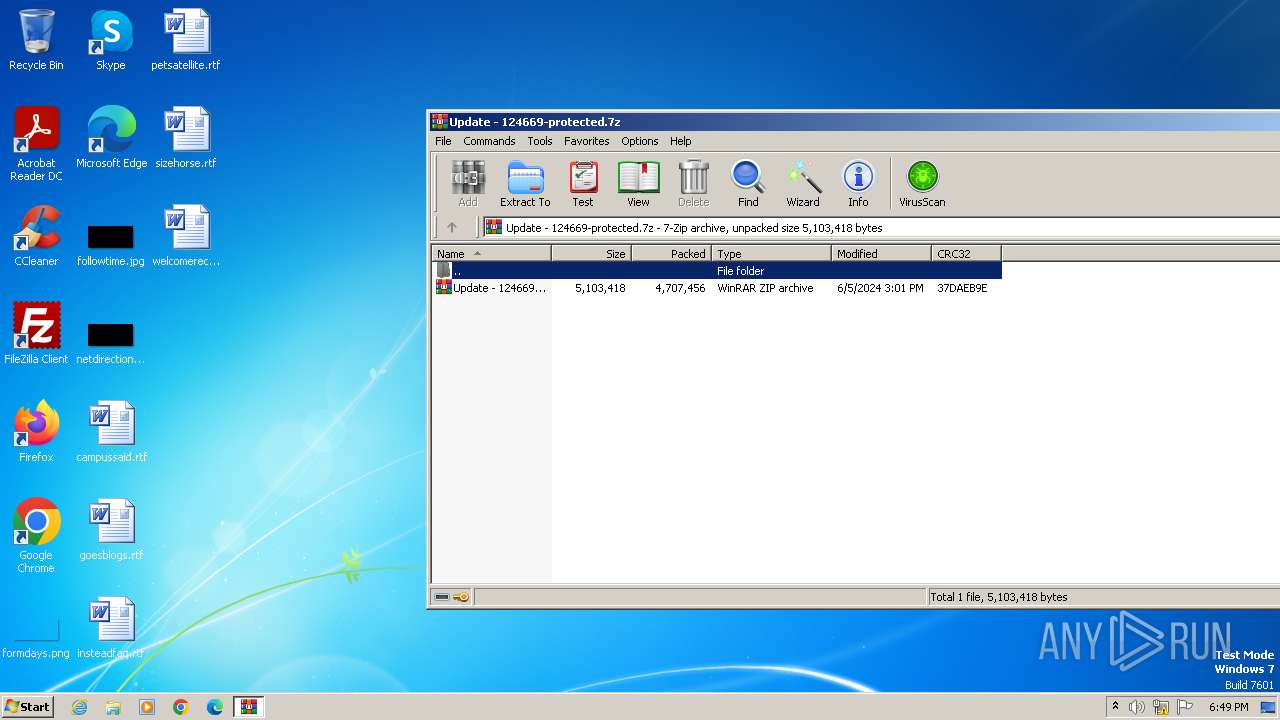This screenshot has width=1280, height=720.
Task: Click the Find magnifier icon
Action: pos(748,184)
